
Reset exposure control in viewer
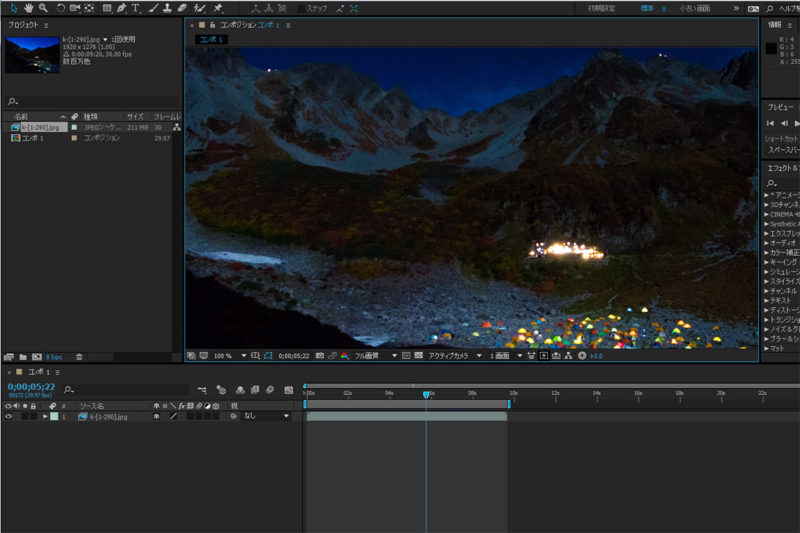[x=582, y=356]
